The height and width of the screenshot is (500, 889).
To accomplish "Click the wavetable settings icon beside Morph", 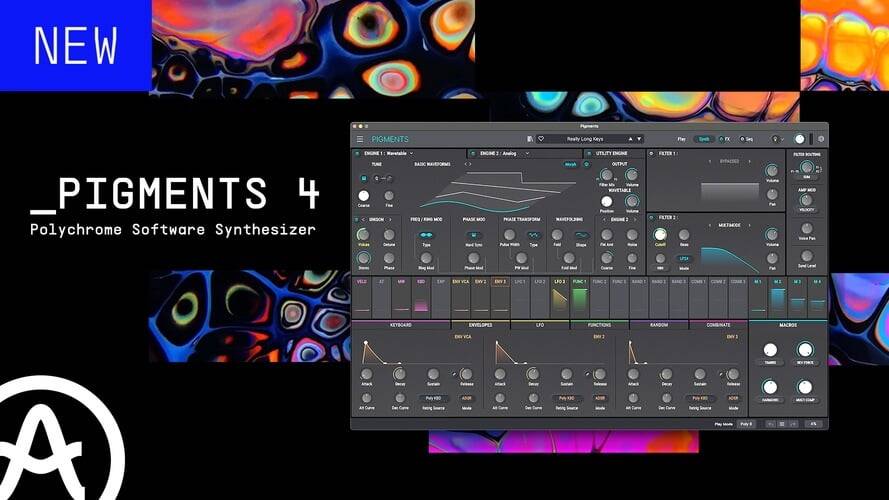I will pos(587,164).
